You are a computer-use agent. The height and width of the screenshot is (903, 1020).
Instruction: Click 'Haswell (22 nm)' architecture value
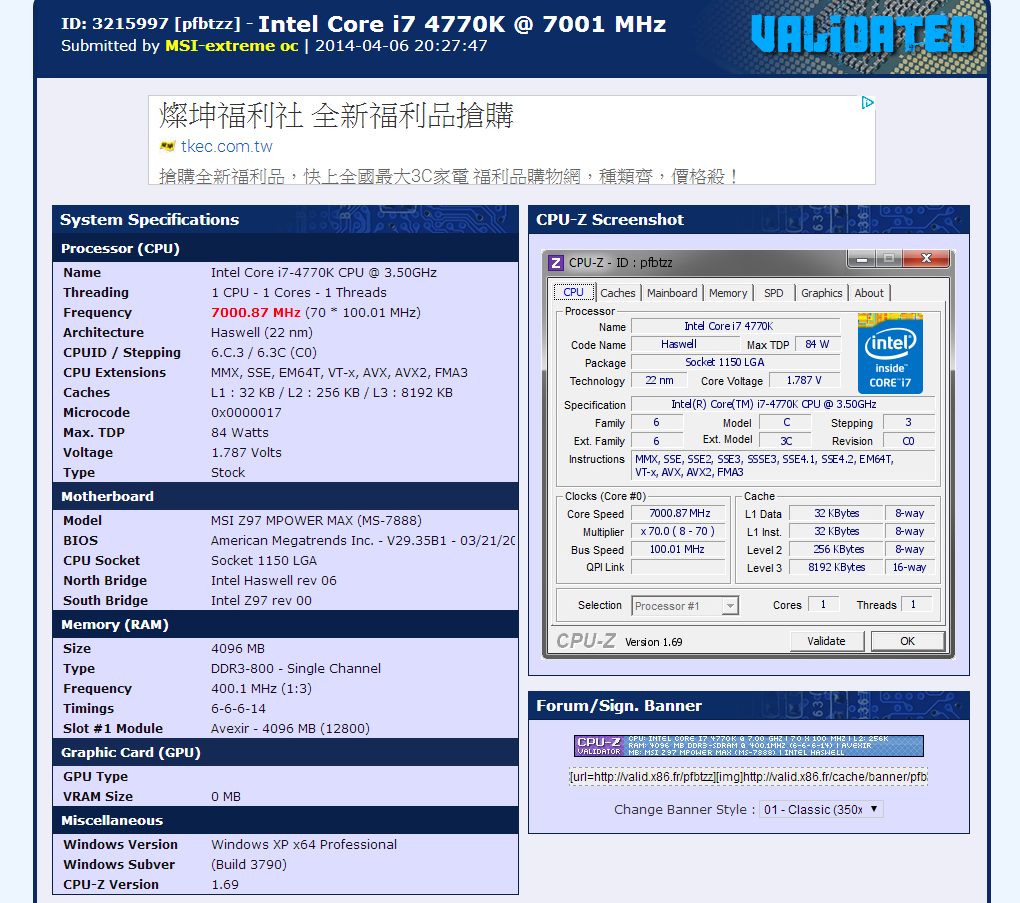[x=262, y=332]
